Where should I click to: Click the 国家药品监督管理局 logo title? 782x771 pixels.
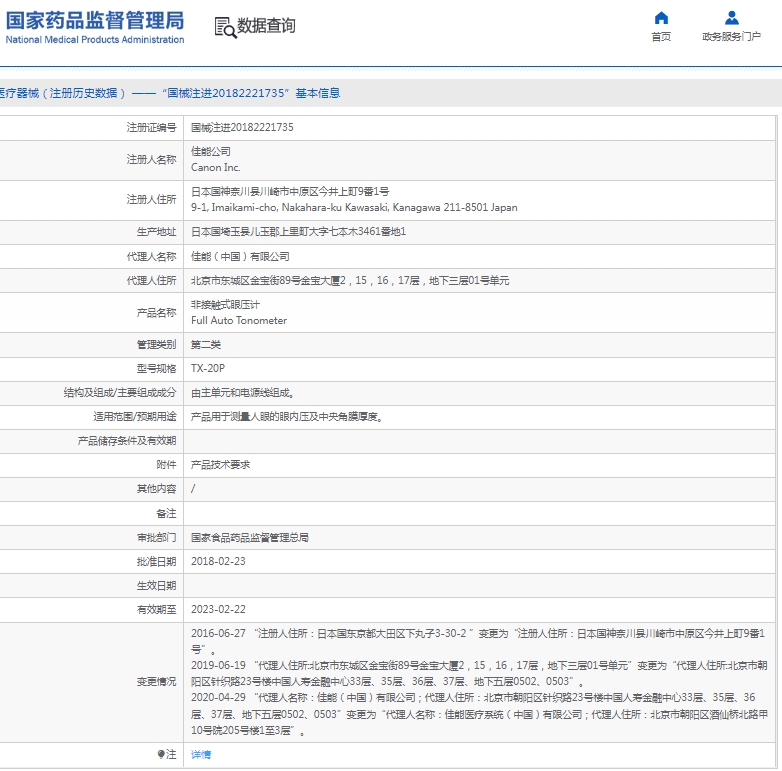pyautogui.click(x=95, y=20)
